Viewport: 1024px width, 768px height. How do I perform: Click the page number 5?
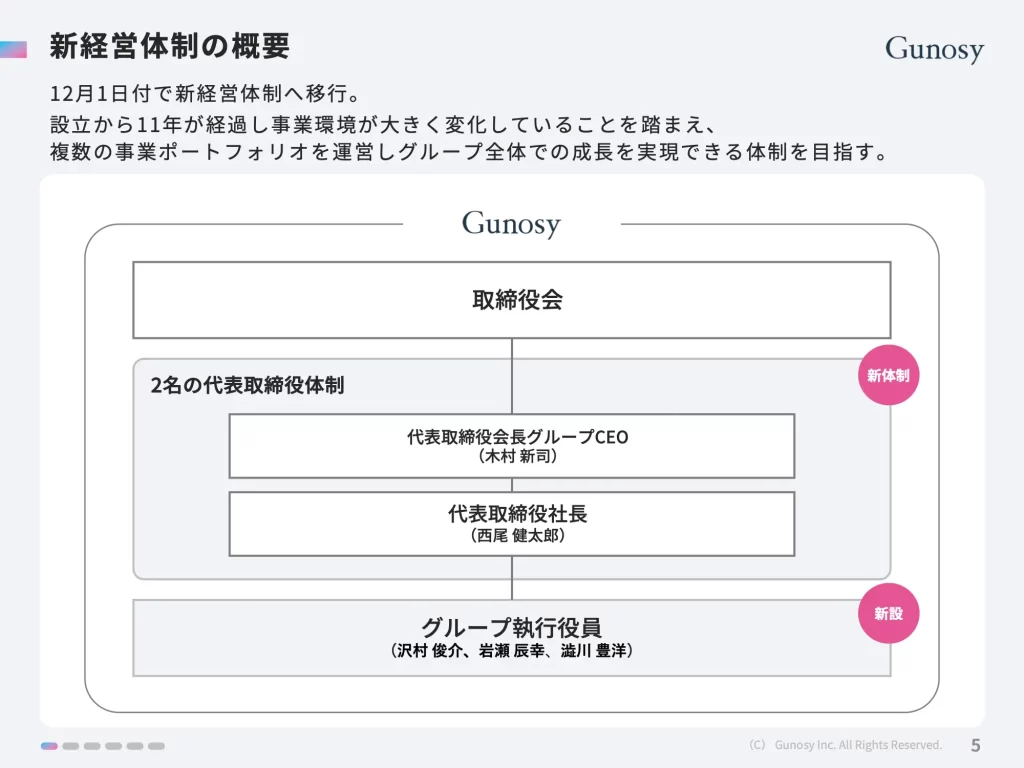pyautogui.click(x=975, y=745)
